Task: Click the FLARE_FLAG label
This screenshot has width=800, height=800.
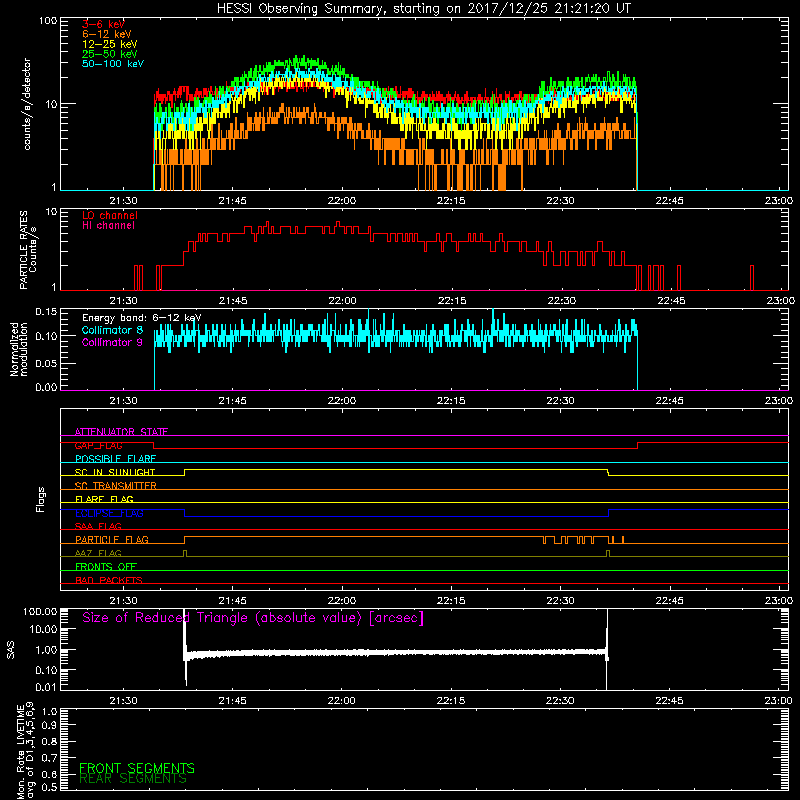Action: (104, 499)
